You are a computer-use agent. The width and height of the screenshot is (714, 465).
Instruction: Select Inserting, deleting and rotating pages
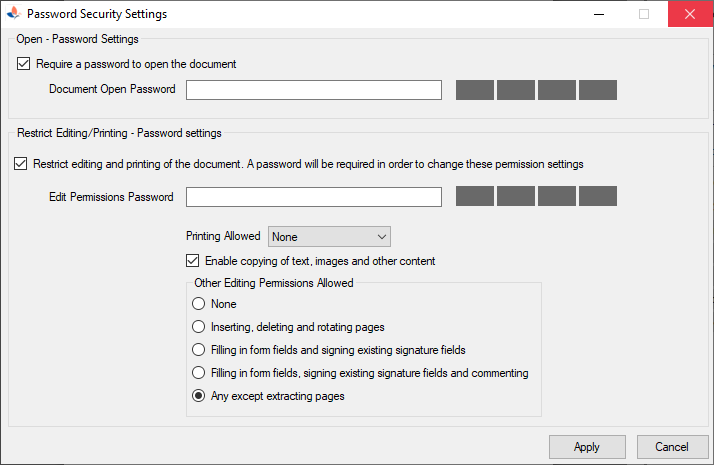pyautogui.click(x=199, y=327)
